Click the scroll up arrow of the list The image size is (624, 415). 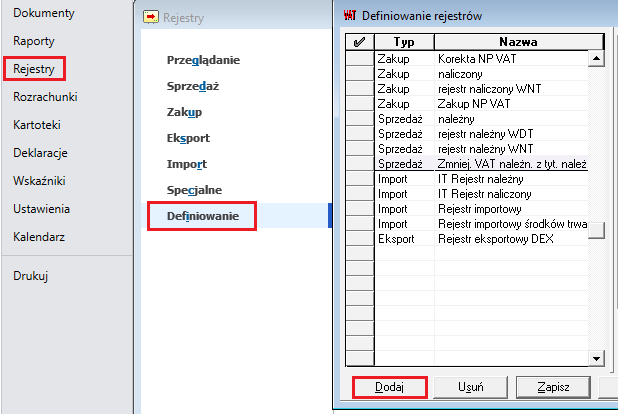[596, 58]
